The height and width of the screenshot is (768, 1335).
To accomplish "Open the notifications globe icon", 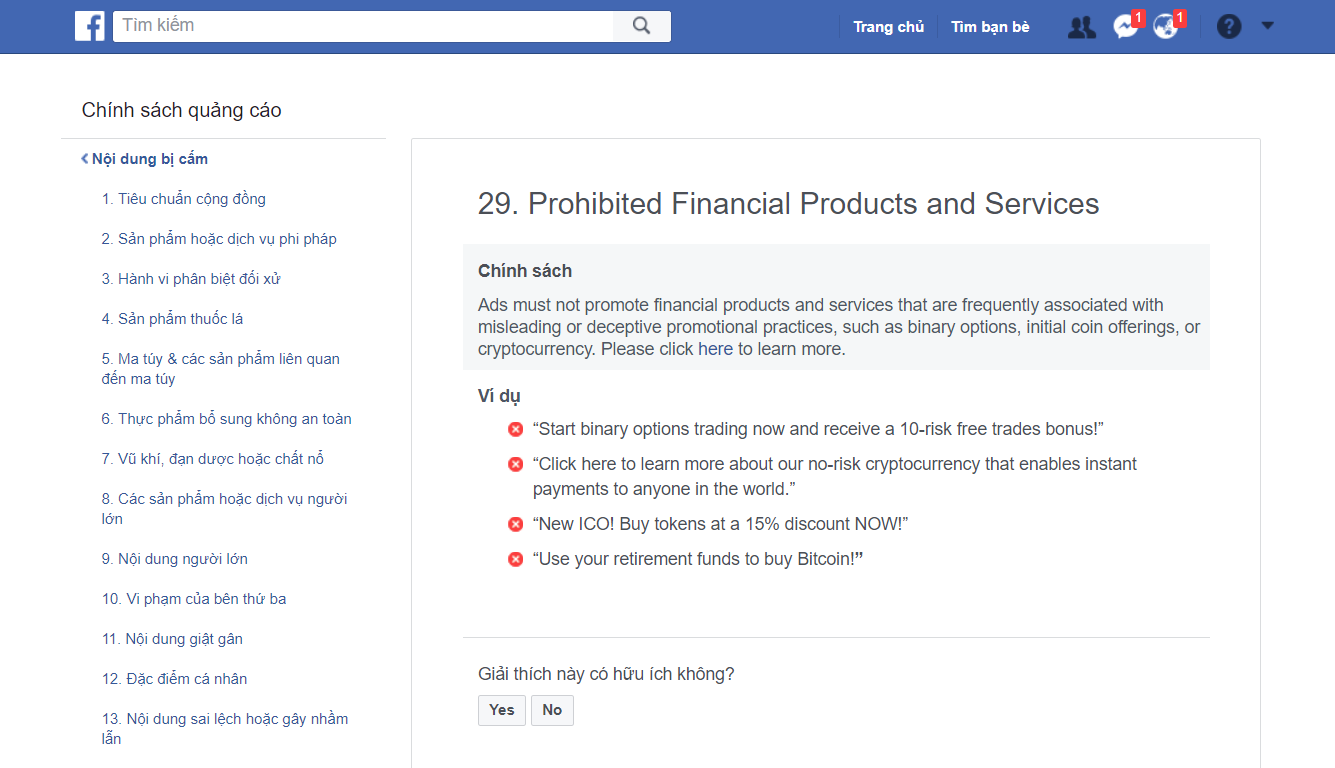I will (1164, 26).
